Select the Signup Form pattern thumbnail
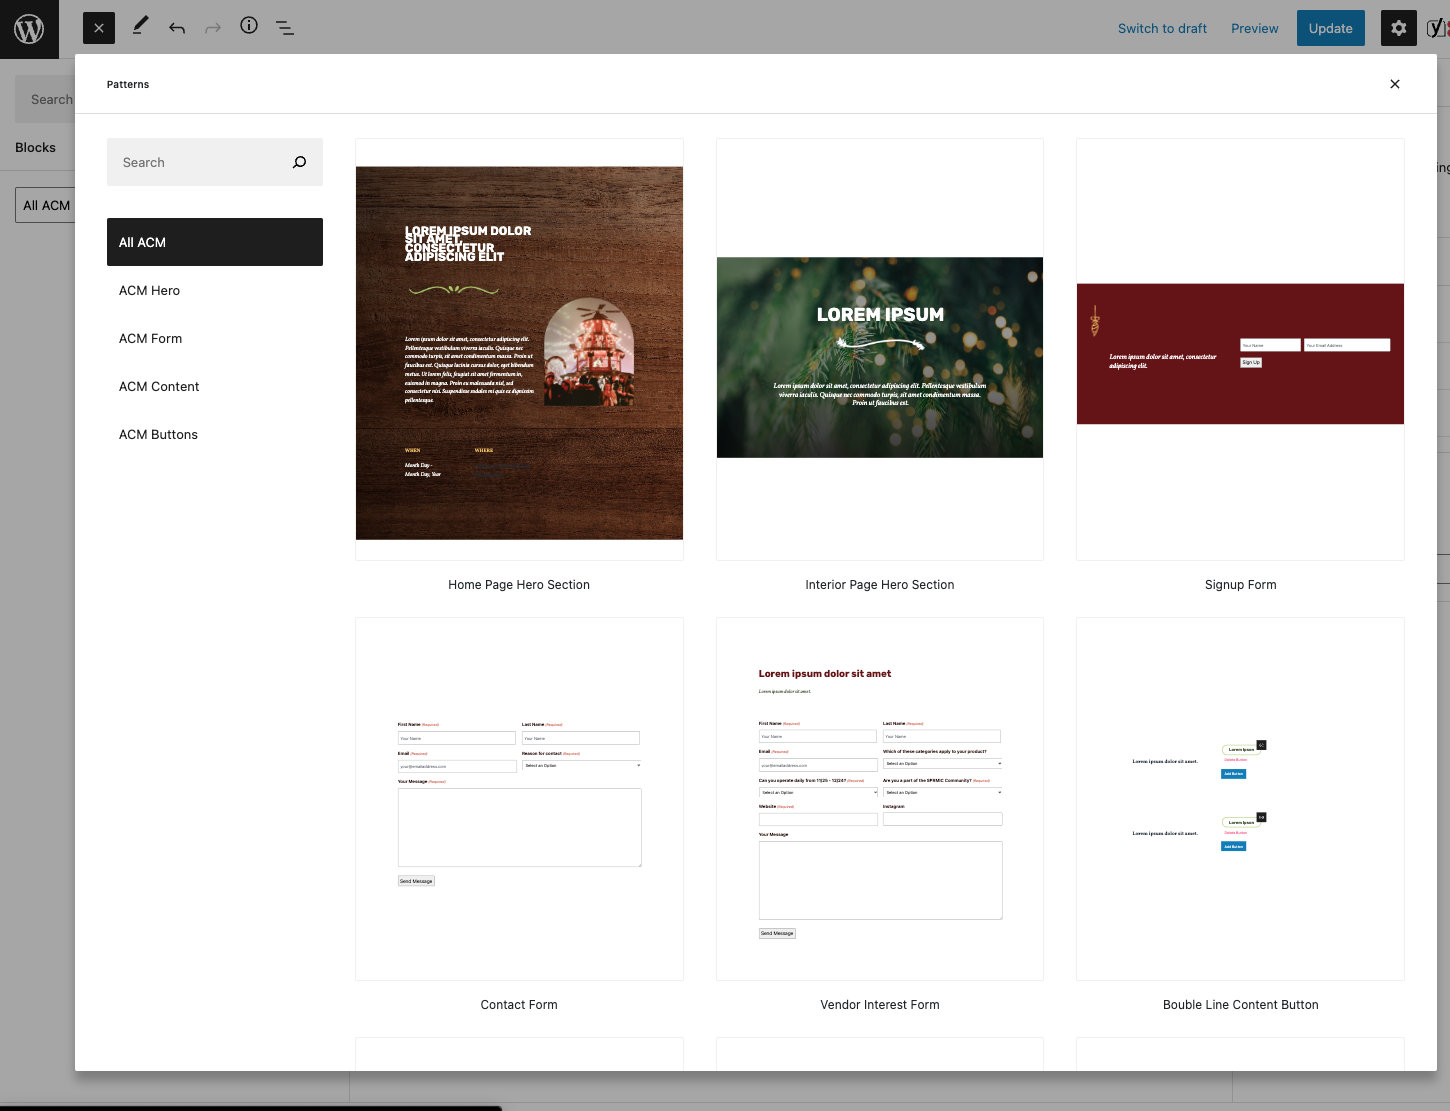 click(1240, 353)
